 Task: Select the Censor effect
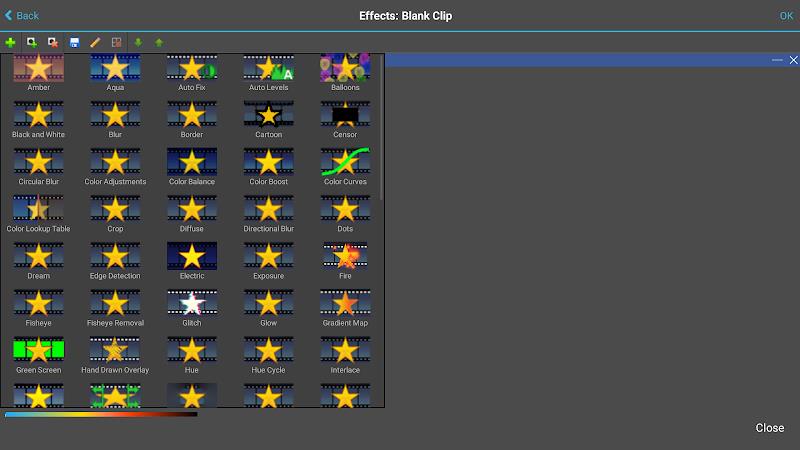click(x=345, y=120)
